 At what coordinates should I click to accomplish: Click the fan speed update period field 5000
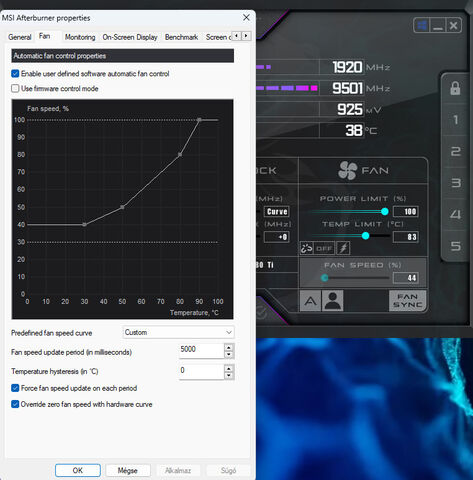(201, 351)
